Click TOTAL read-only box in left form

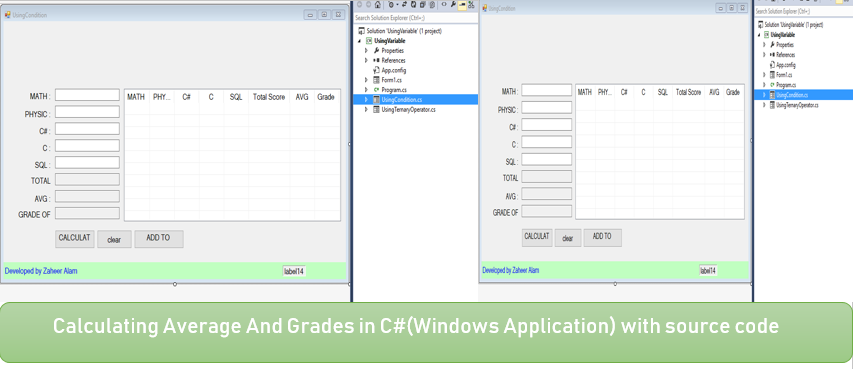tap(87, 179)
